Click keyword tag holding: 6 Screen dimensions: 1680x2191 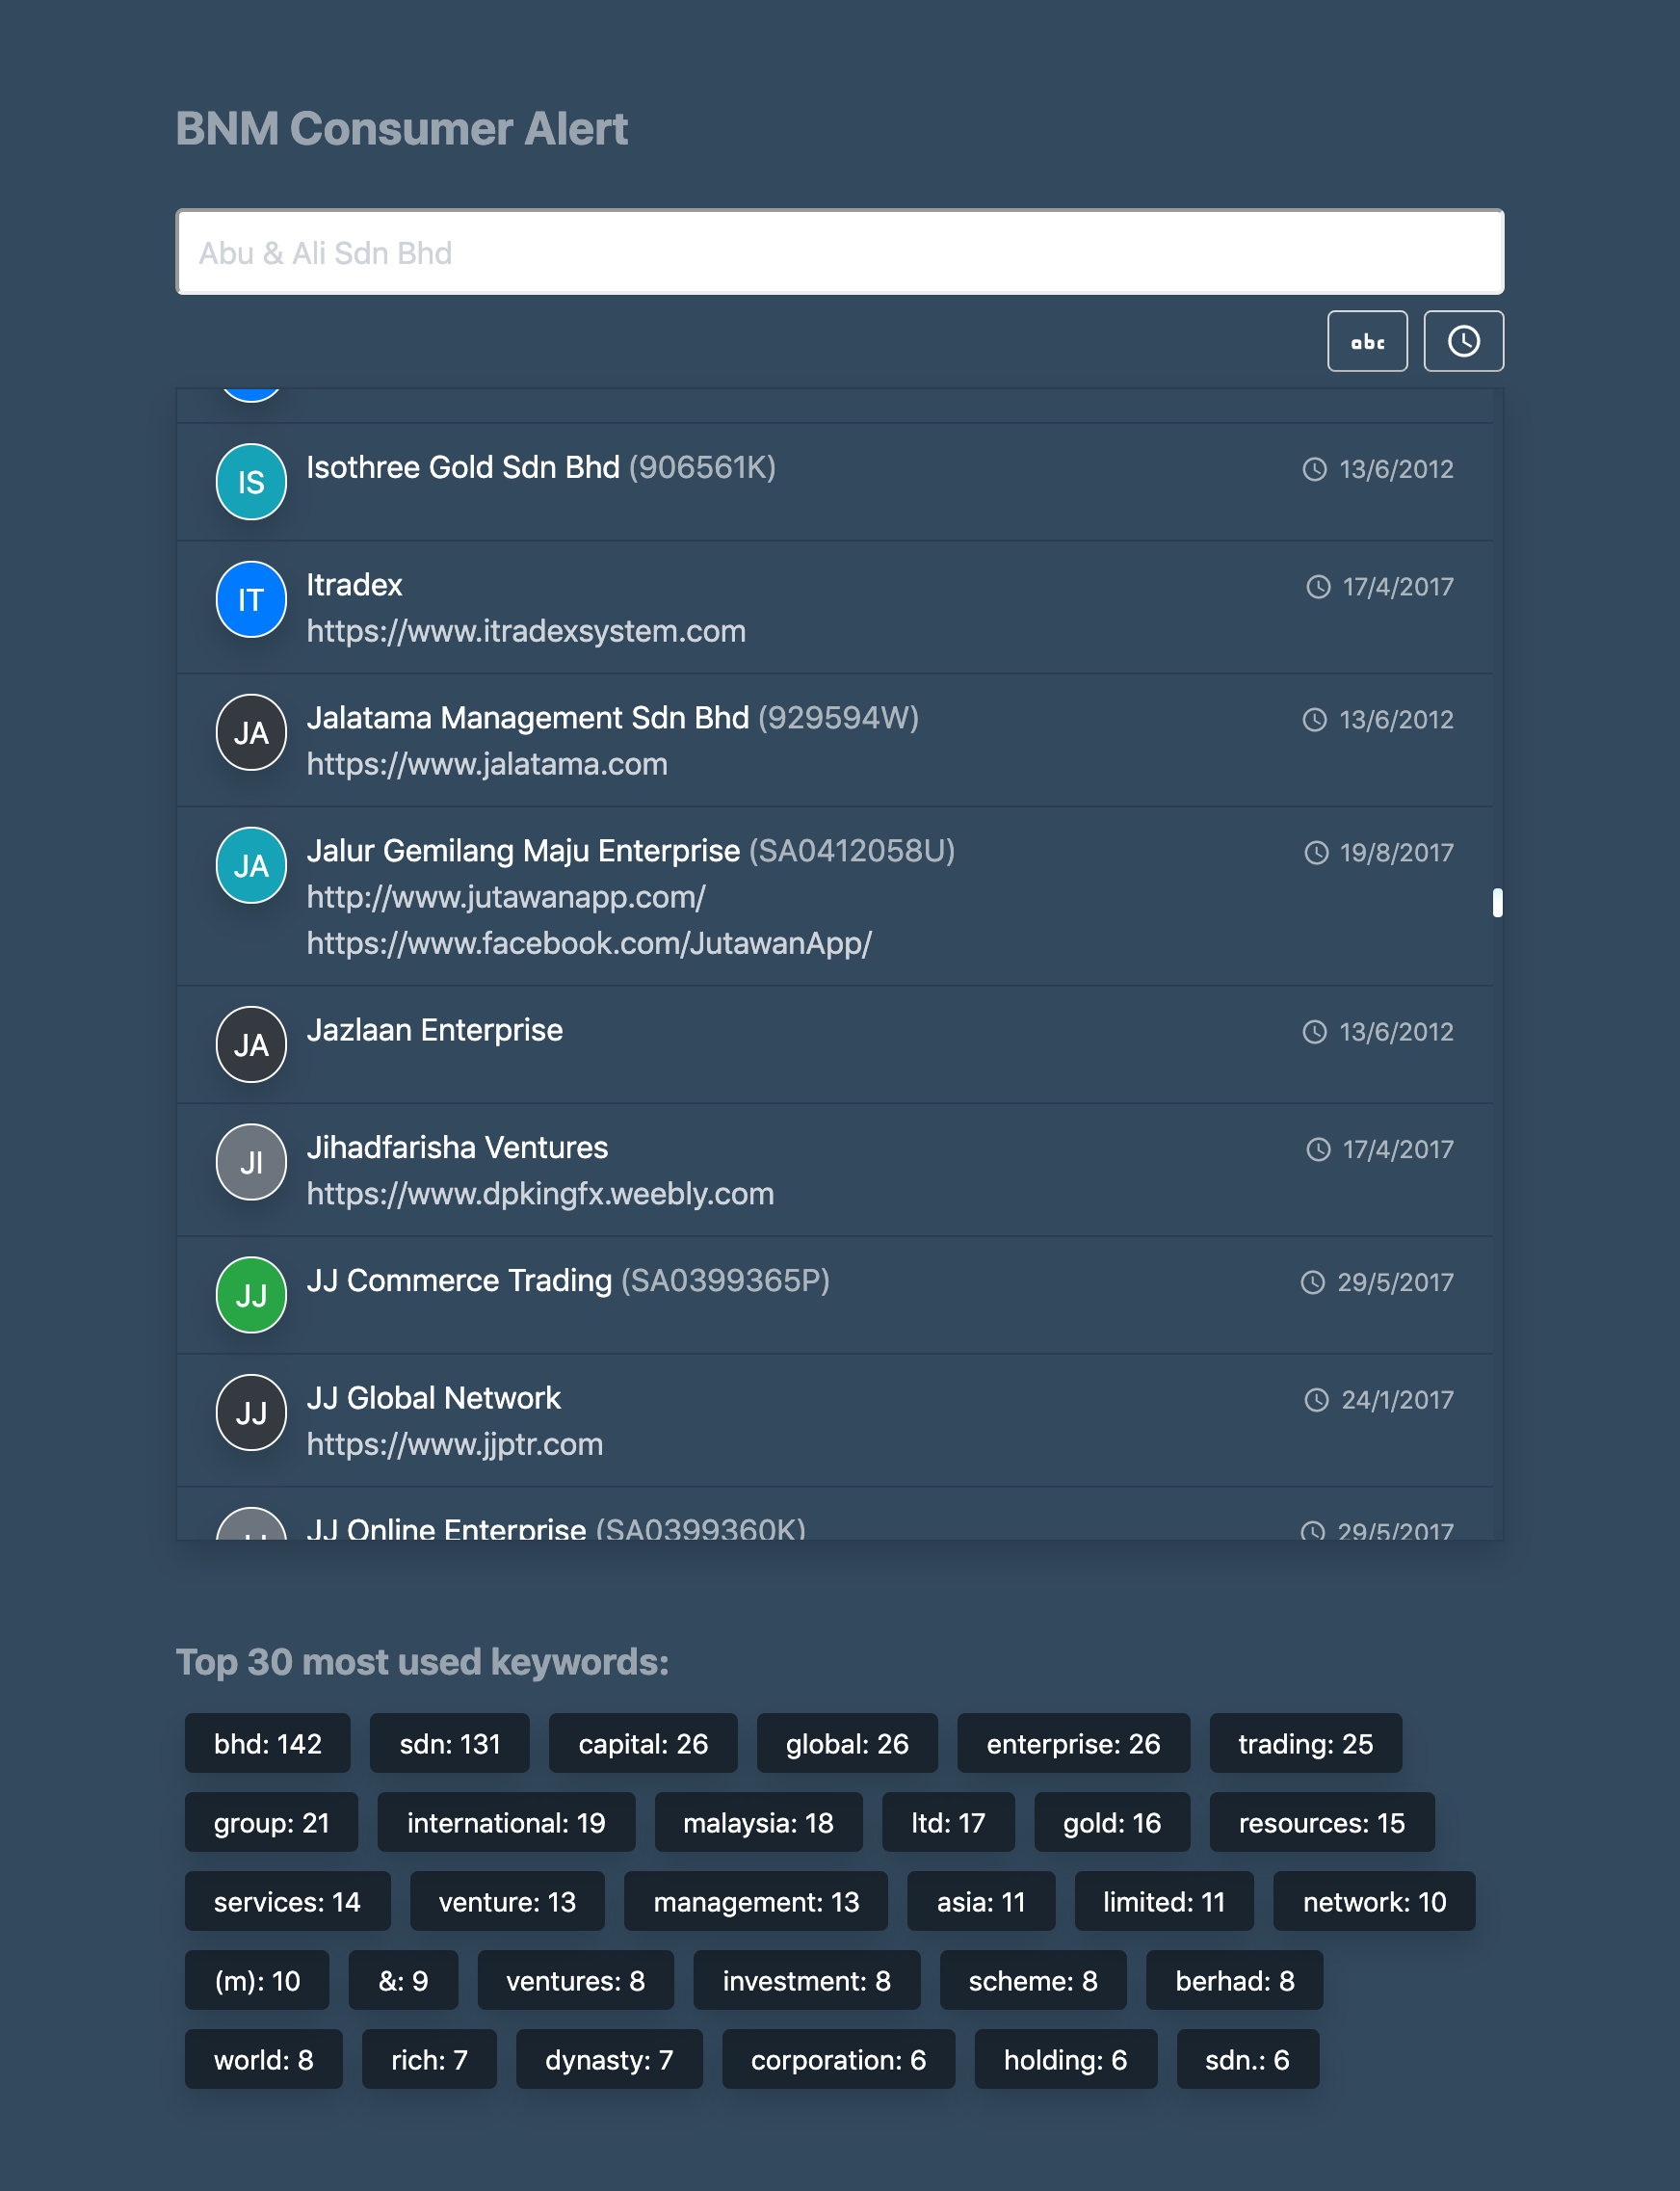click(1065, 2059)
